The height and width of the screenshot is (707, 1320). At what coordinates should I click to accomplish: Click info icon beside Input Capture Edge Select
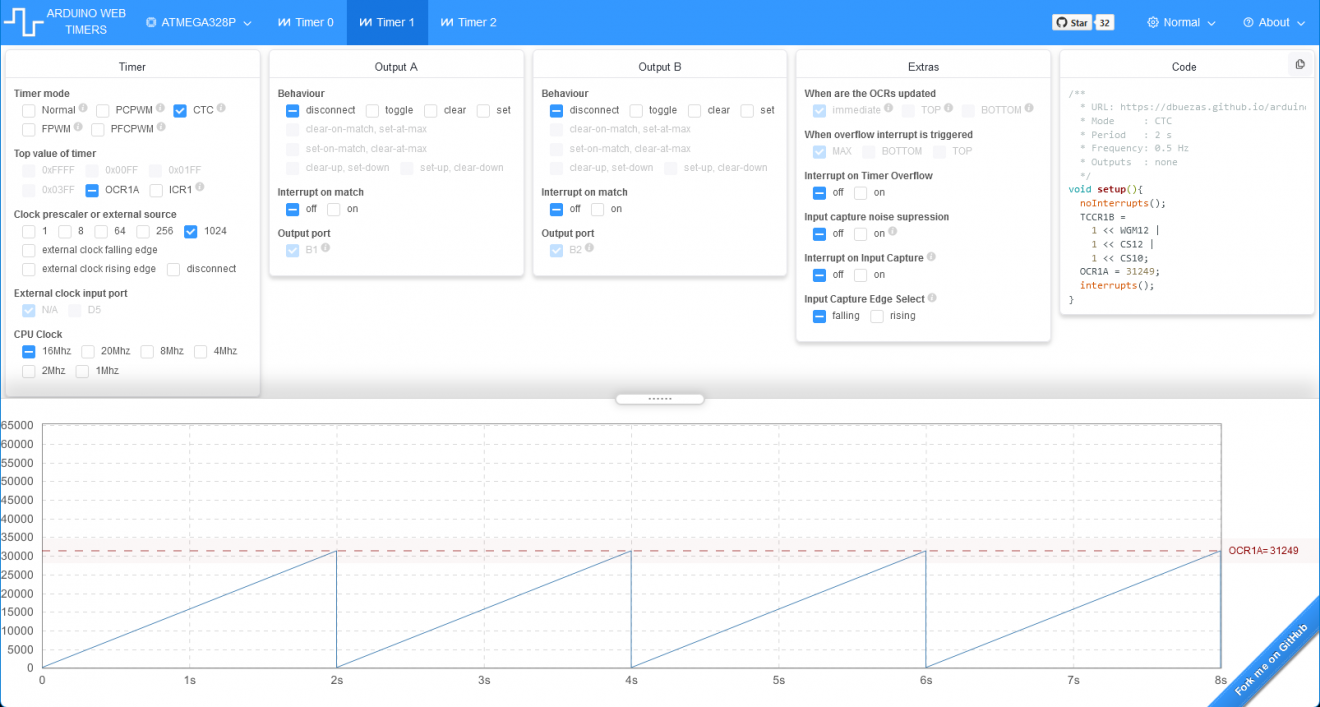(x=932, y=298)
